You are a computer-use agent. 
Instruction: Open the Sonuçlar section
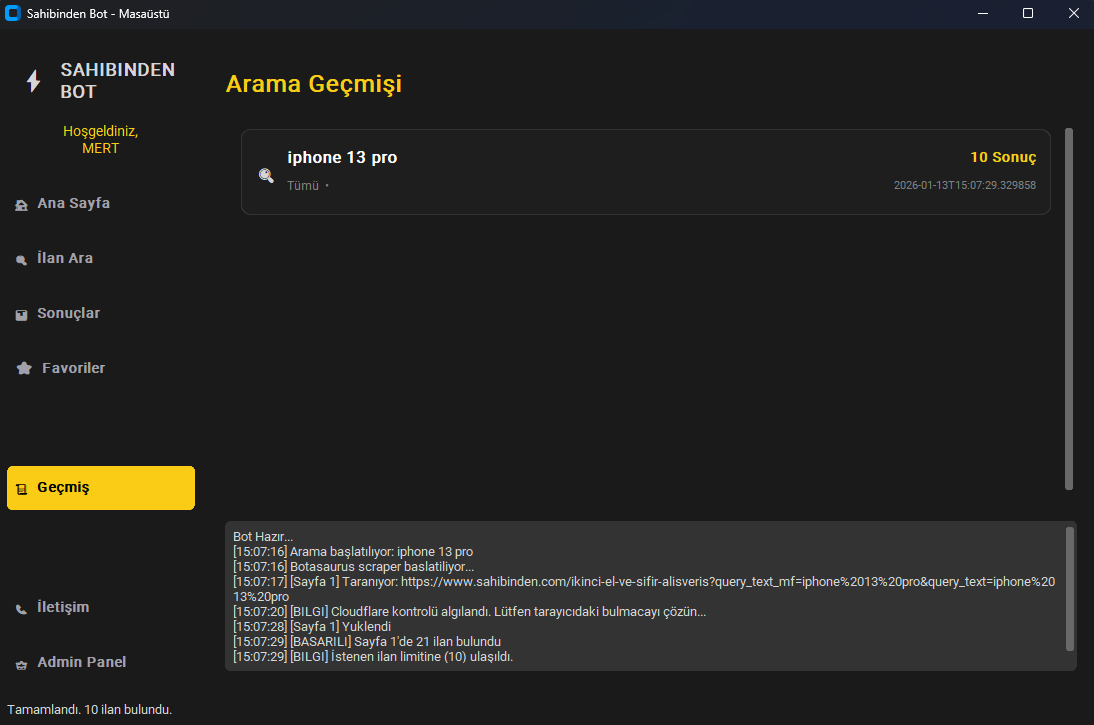point(100,313)
